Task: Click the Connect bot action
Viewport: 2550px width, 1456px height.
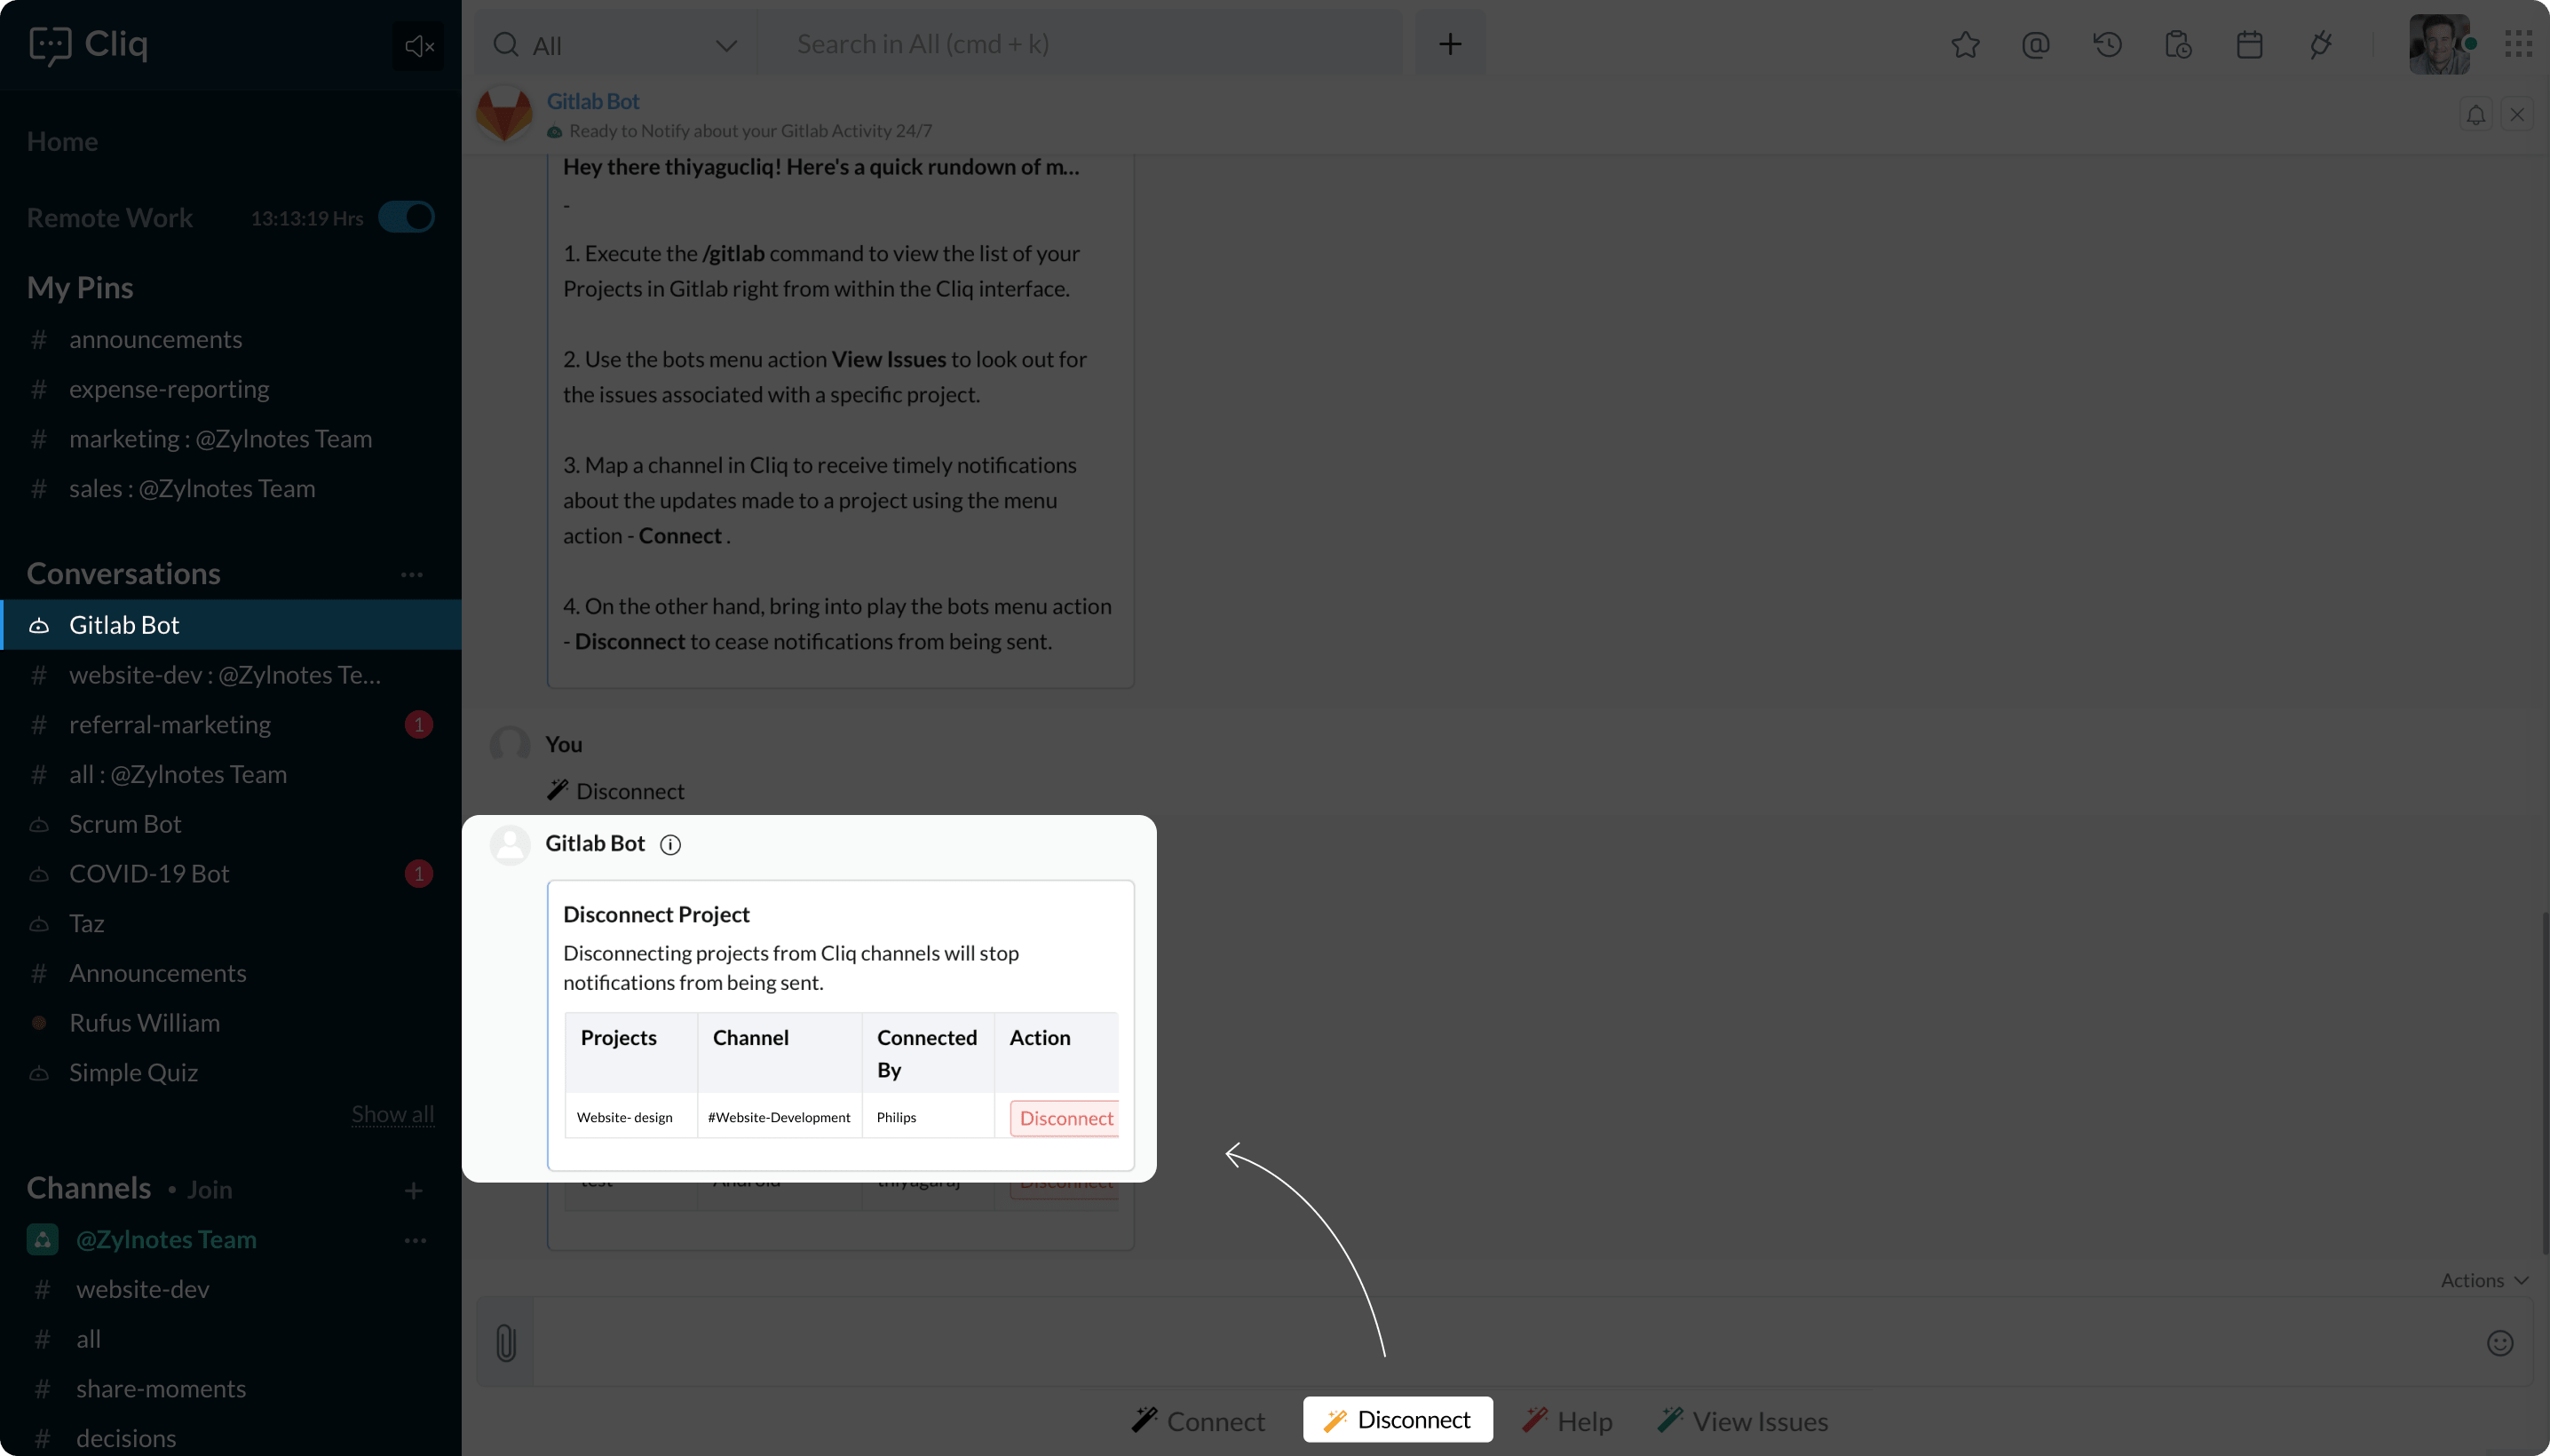Action: (x=1198, y=1421)
